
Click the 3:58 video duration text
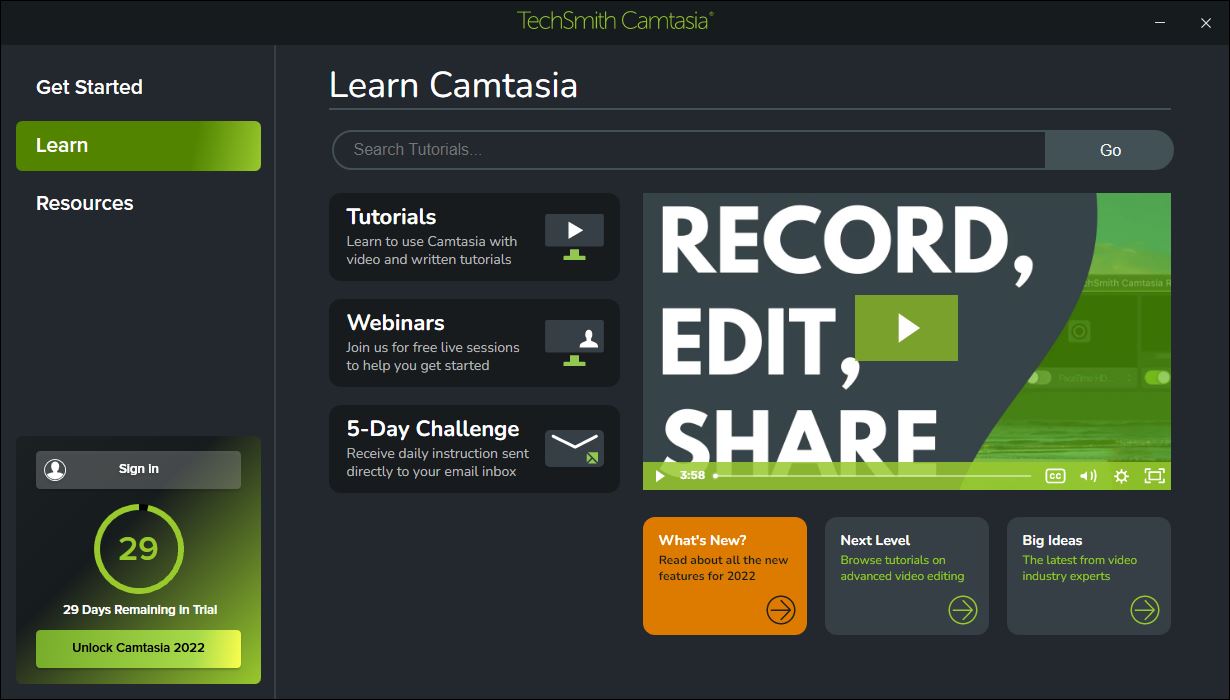[692, 476]
